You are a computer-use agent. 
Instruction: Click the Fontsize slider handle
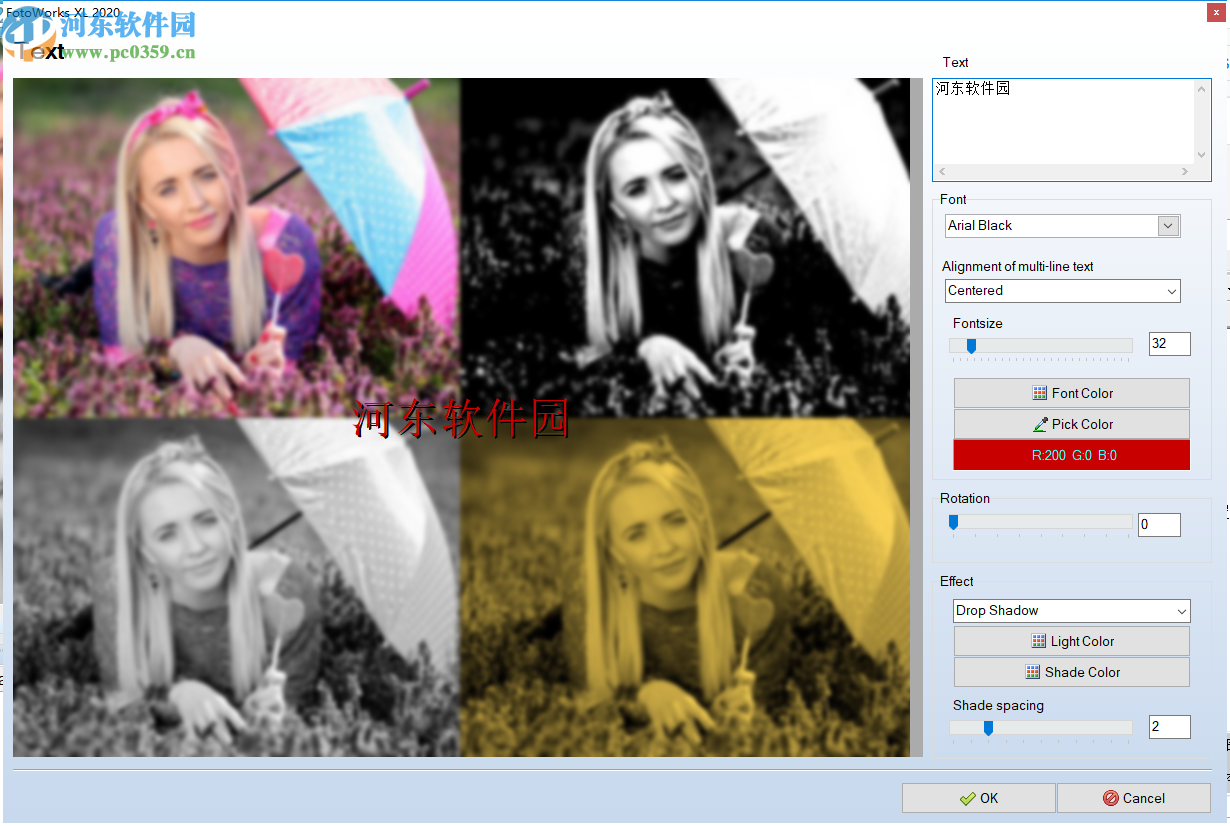pyautogui.click(x=971, y=344)
